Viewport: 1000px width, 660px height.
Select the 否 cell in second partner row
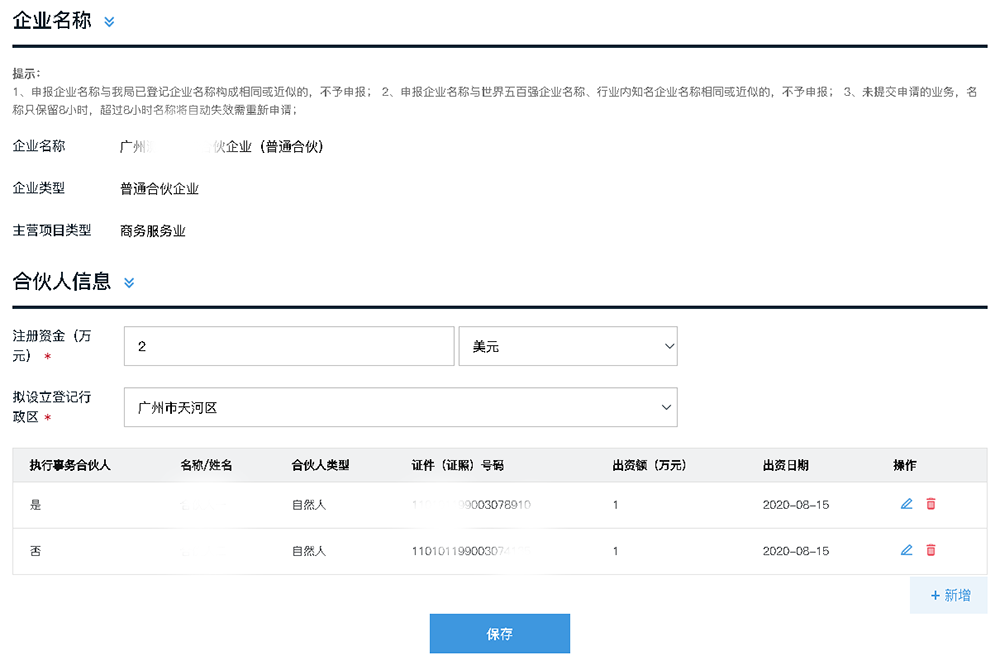pyautogui.click(x=35, y=550)
